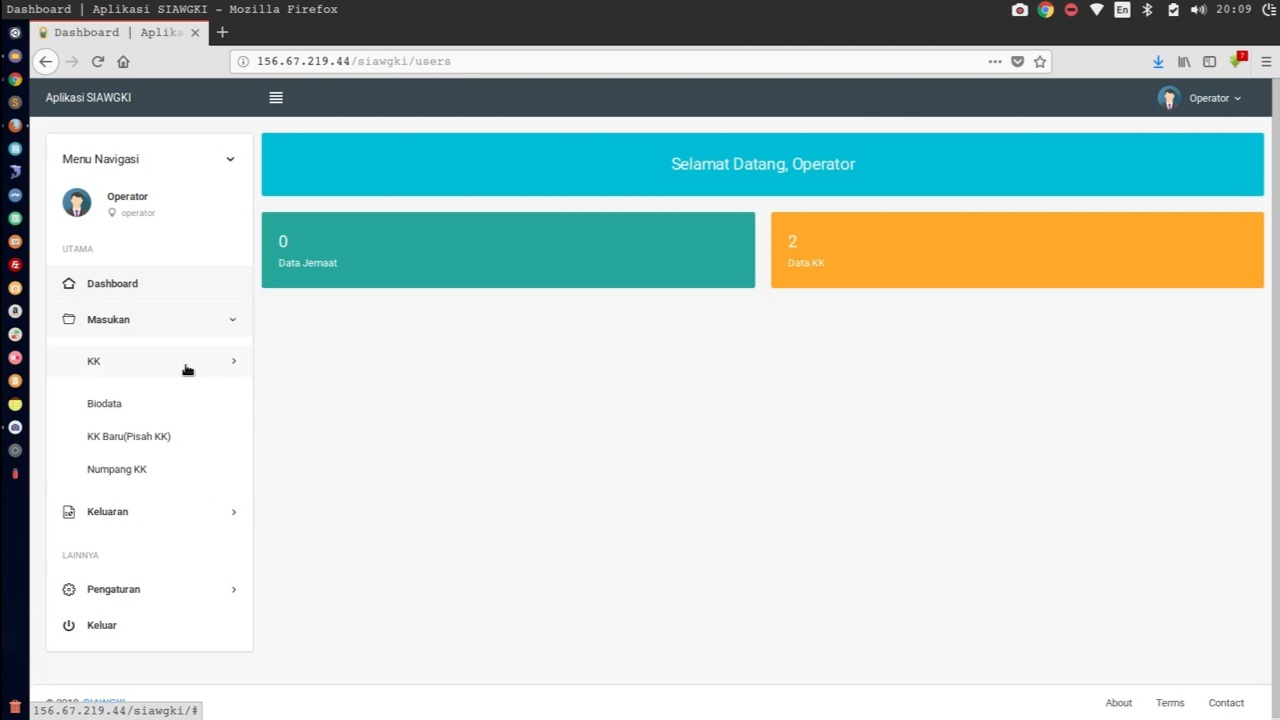
Task: Click the hamburger sidebar toggle icon
Action: [276, 98]
